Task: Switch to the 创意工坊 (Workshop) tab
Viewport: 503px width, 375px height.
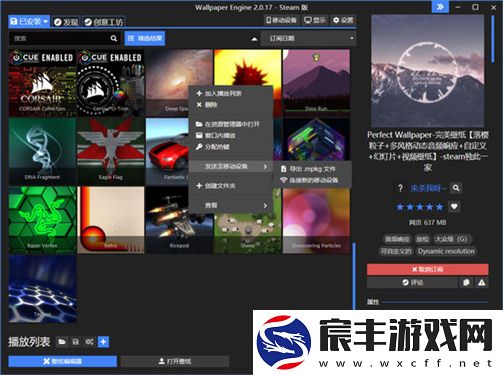Action: pos(103,22)
